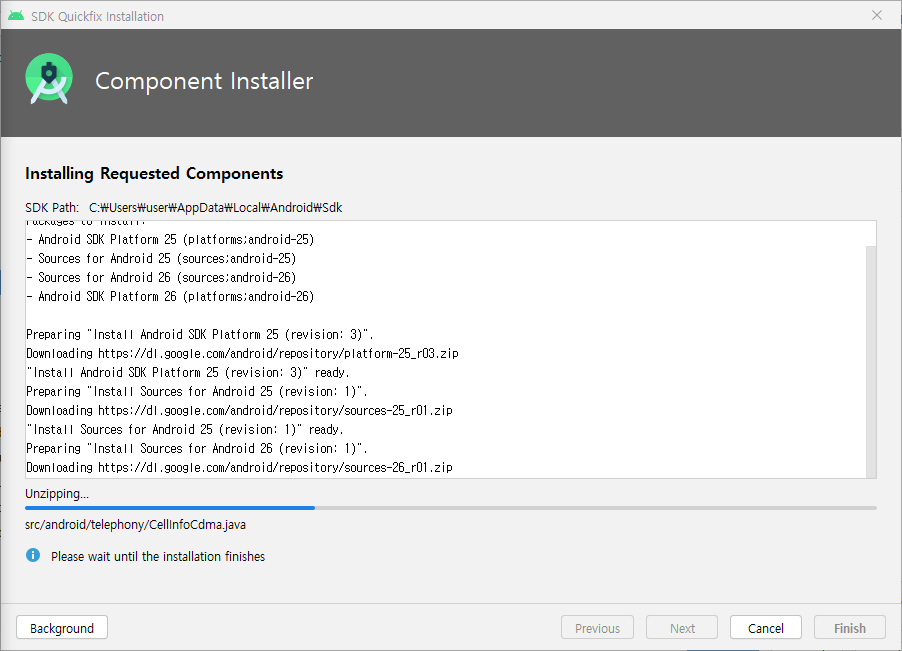The width and height of the screenshot is (902, 651).
Task: Click the Android icon in title bar
Action: [16, 16]
